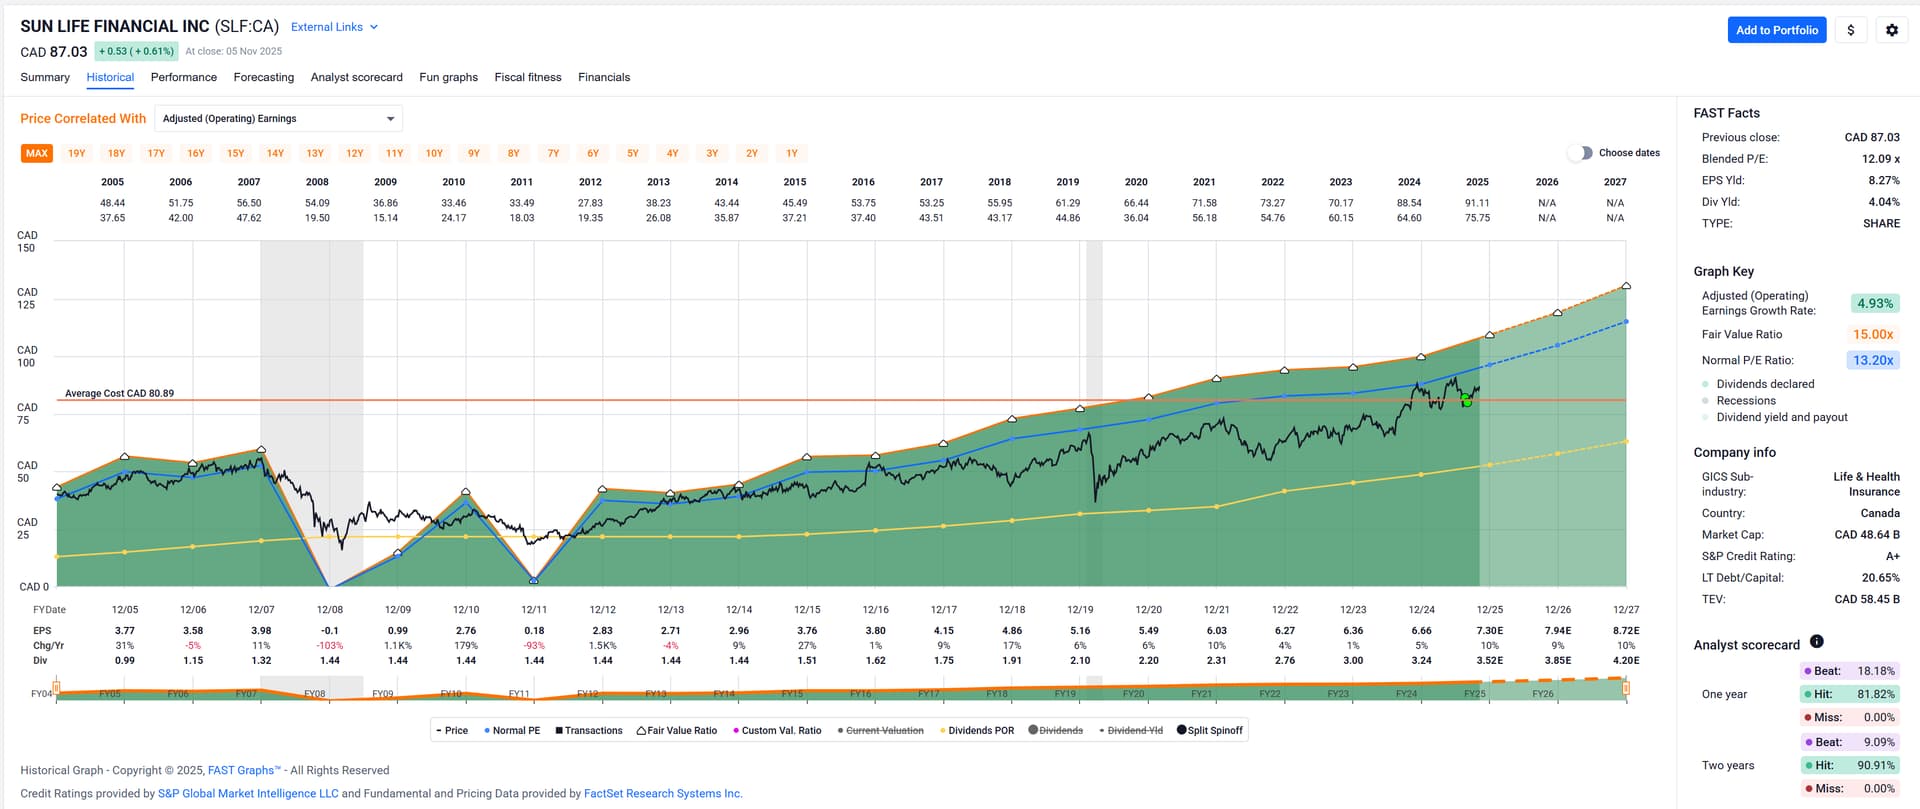Select the 10Y time range
Image resolution: width=1920 pixels, height=809 pixels.
point(434,154)
